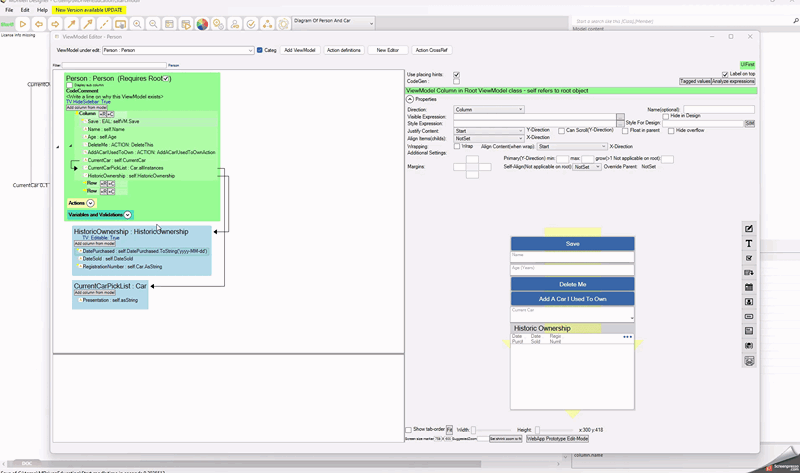
Task: Click the Name(optional) input field
Action: click(718, 109)
